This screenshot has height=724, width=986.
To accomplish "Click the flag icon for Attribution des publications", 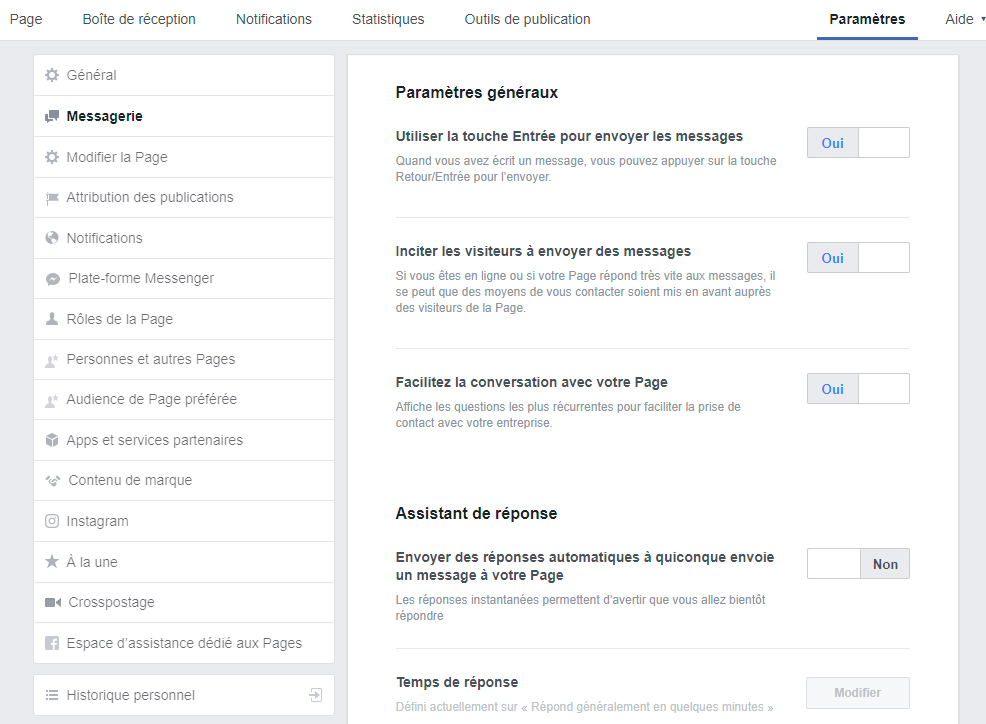I will tap(52, 198).
